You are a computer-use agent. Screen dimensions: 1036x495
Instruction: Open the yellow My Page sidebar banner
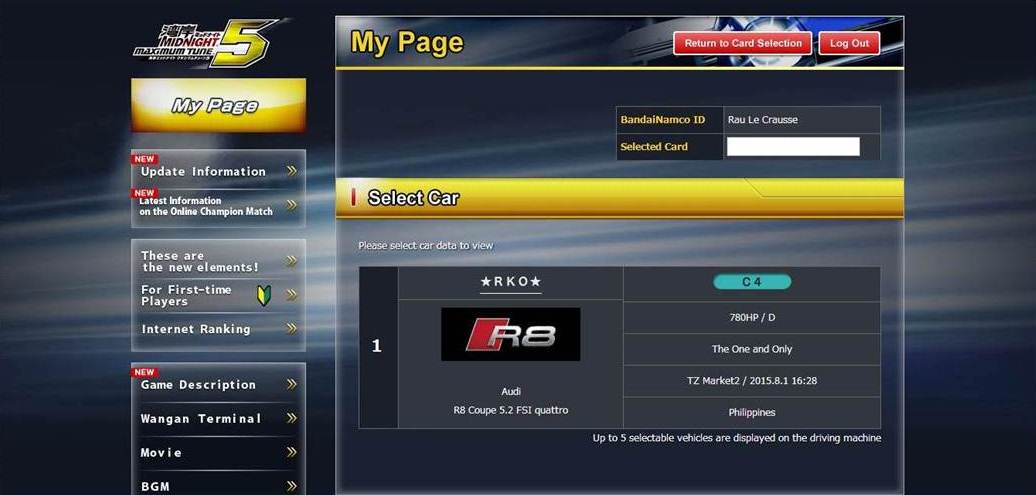[x=218, y=105]
